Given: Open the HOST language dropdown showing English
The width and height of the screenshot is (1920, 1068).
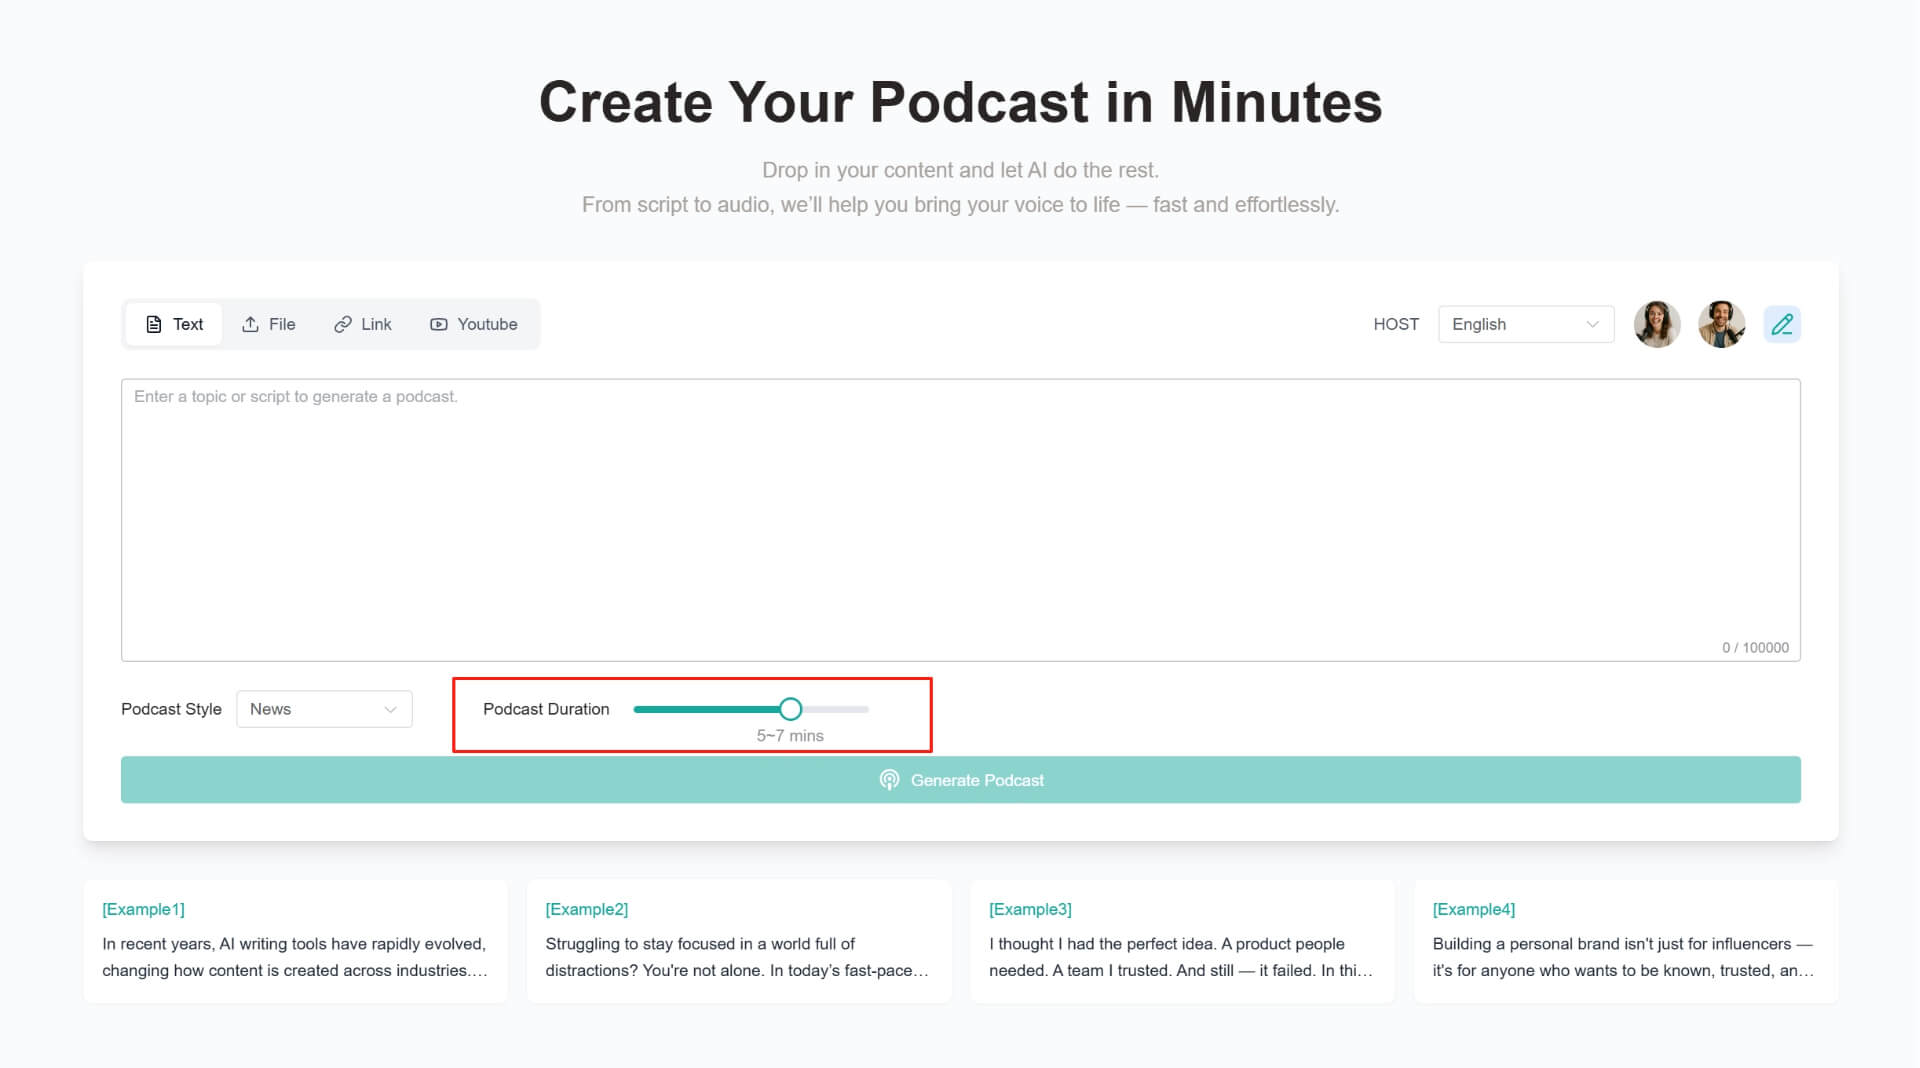Looking at the screenshot, I should (x=1526, y=324).
